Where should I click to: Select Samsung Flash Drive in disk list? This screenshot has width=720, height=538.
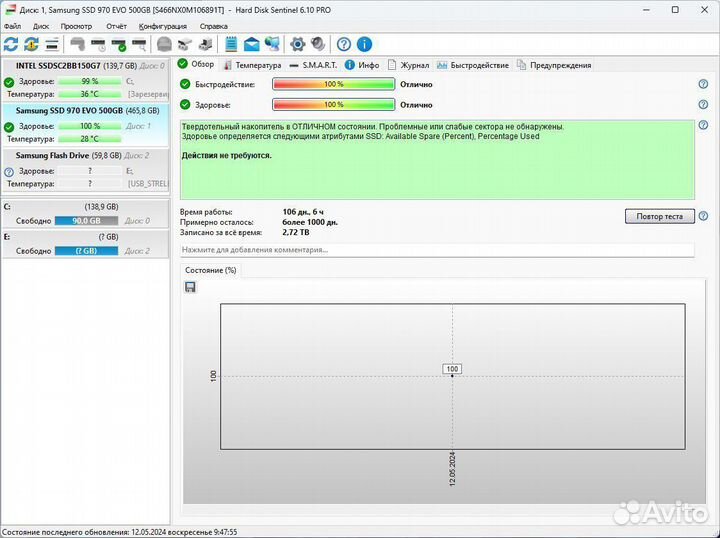pos(86,170)
